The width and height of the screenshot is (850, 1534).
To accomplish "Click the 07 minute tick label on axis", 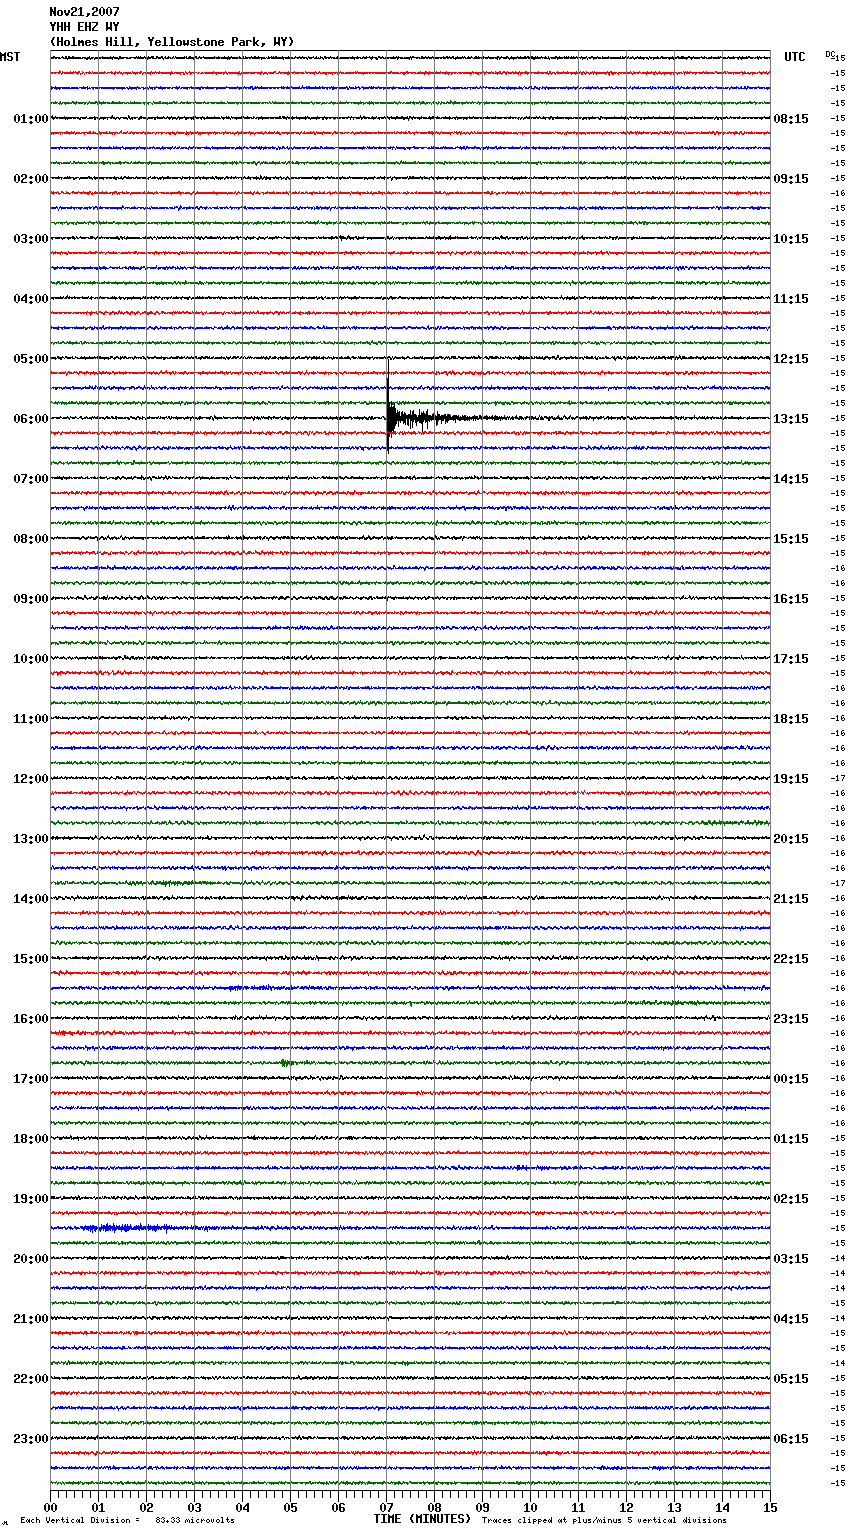I will click(x=387, y=1507).
